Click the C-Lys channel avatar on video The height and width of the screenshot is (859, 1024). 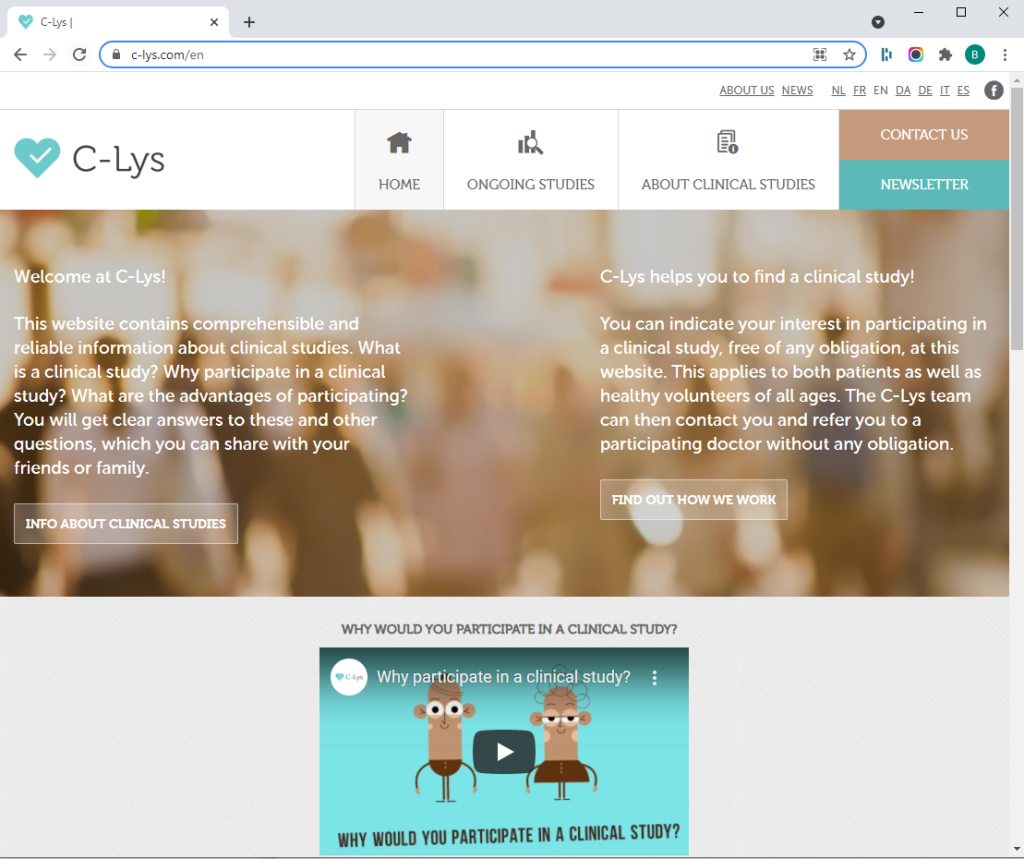point(349,677)
